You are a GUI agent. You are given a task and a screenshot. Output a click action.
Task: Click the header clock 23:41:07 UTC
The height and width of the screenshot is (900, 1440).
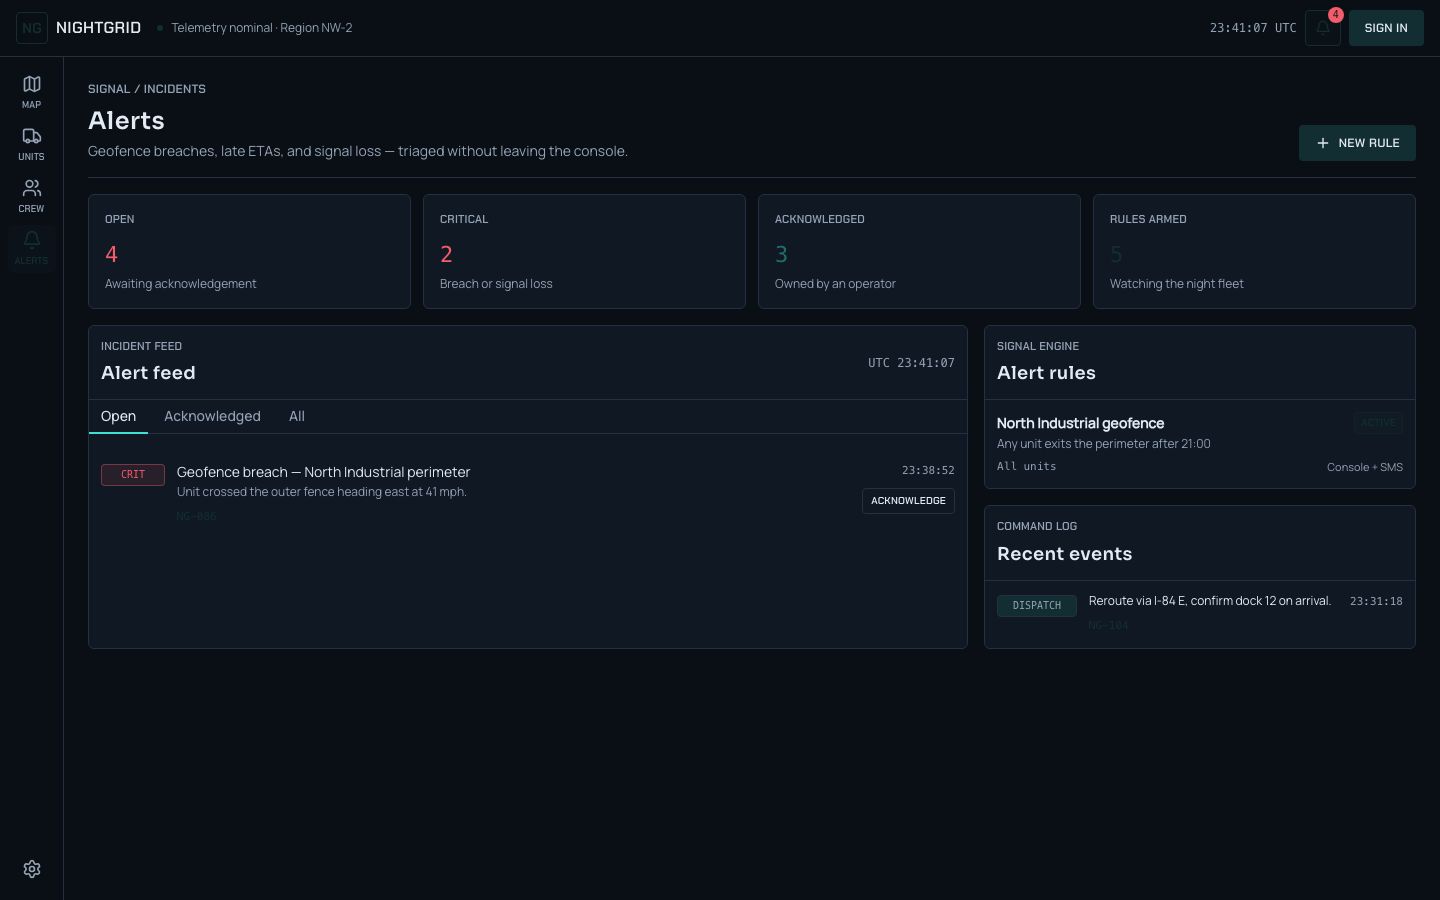coord(1253,28)
